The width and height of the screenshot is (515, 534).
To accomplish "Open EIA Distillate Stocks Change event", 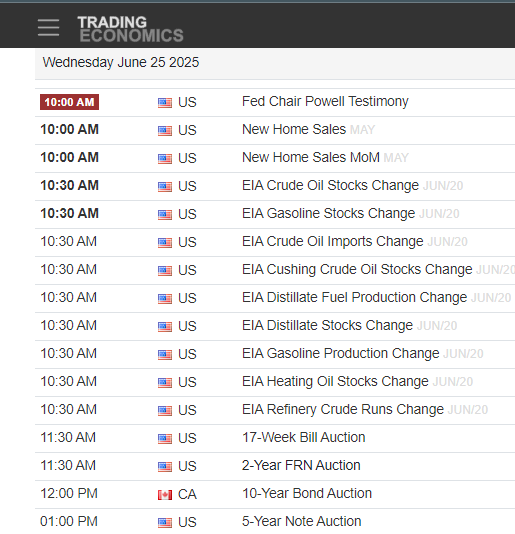I will [327, 325].
